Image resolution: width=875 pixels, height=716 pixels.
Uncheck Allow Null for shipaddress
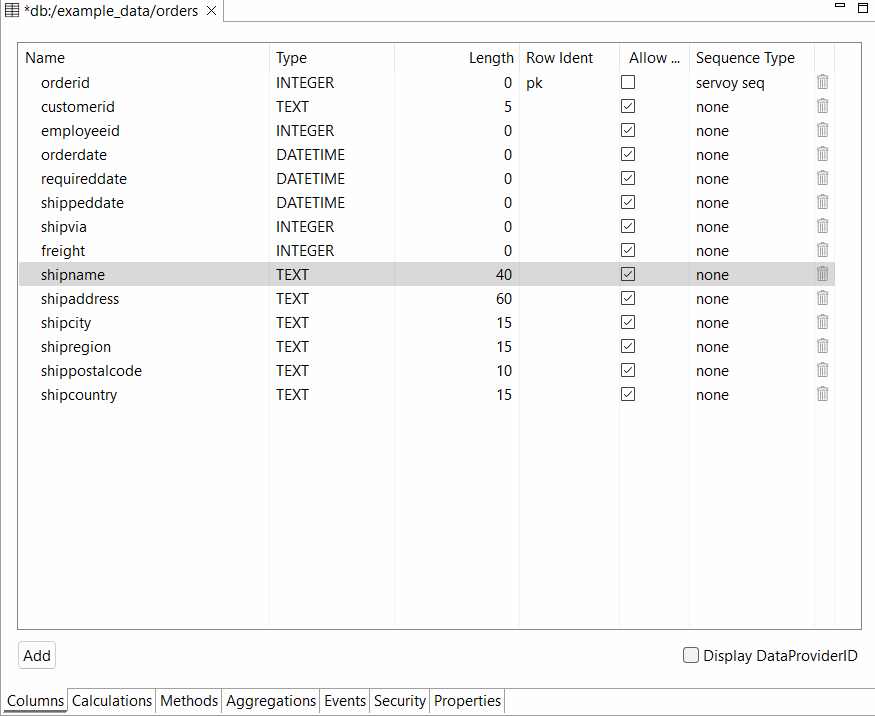pyautogui.click(x=628, y=298)
